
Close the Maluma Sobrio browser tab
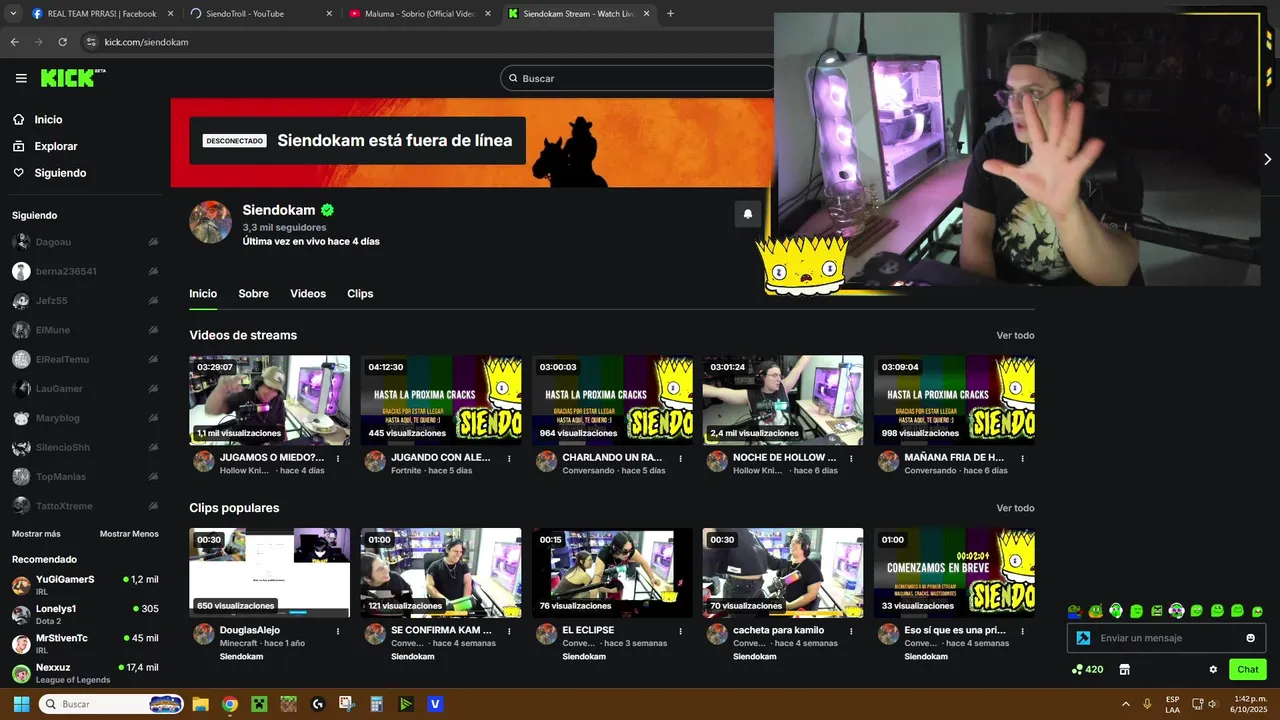(487, 14)
